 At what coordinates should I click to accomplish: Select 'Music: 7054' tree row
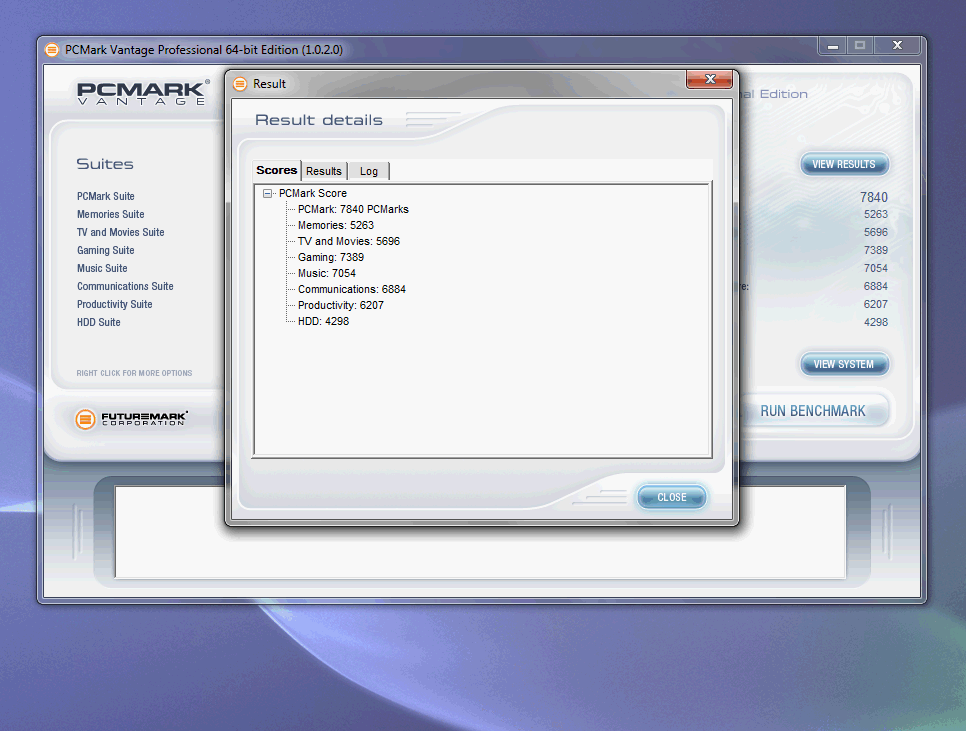pyautogui.click(x=327, y=273)
